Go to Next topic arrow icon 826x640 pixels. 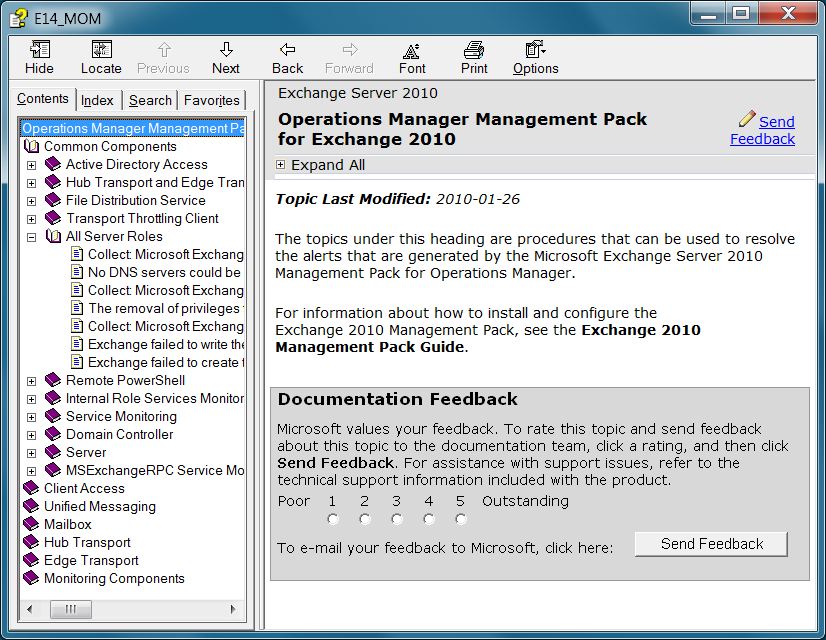[226, 50]
